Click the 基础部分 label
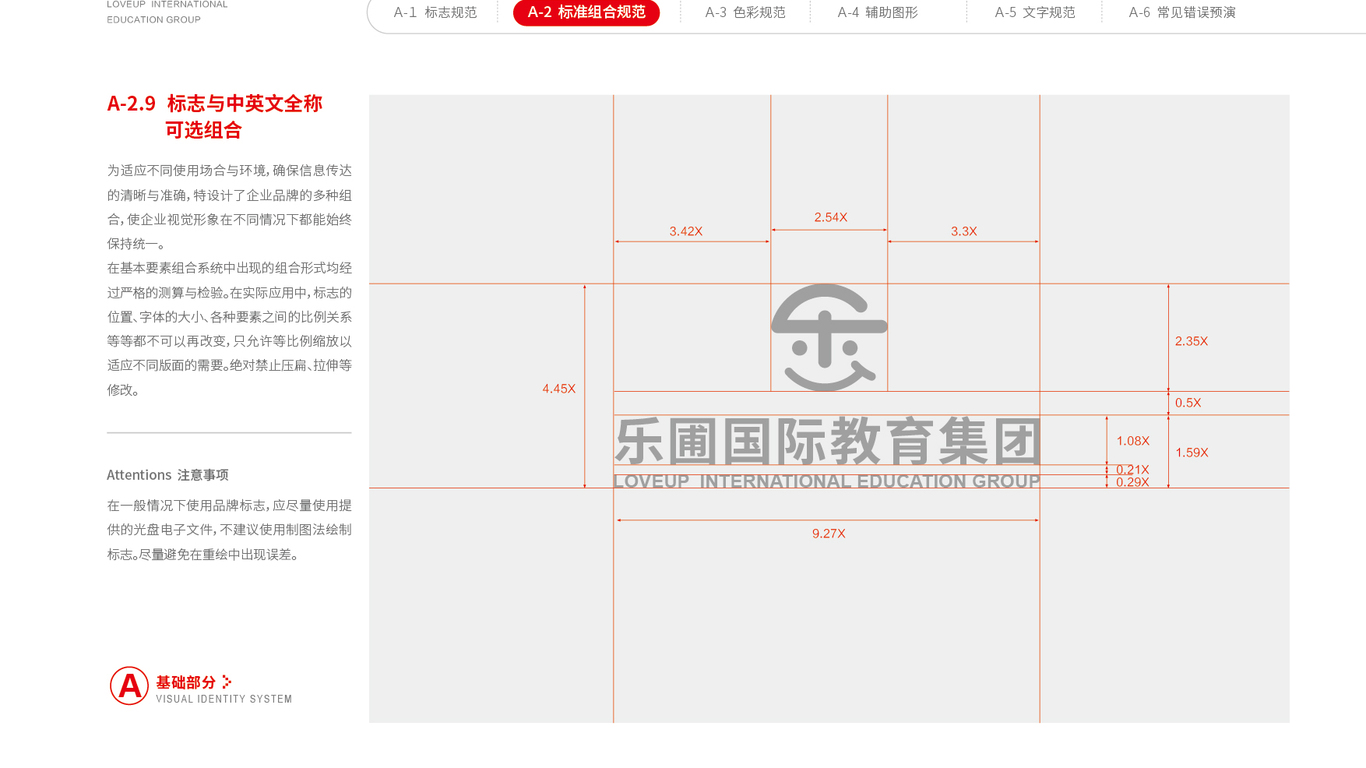The width and height of the screenshot is (1366, 768). pyautogui.click(x=186, y=682)
